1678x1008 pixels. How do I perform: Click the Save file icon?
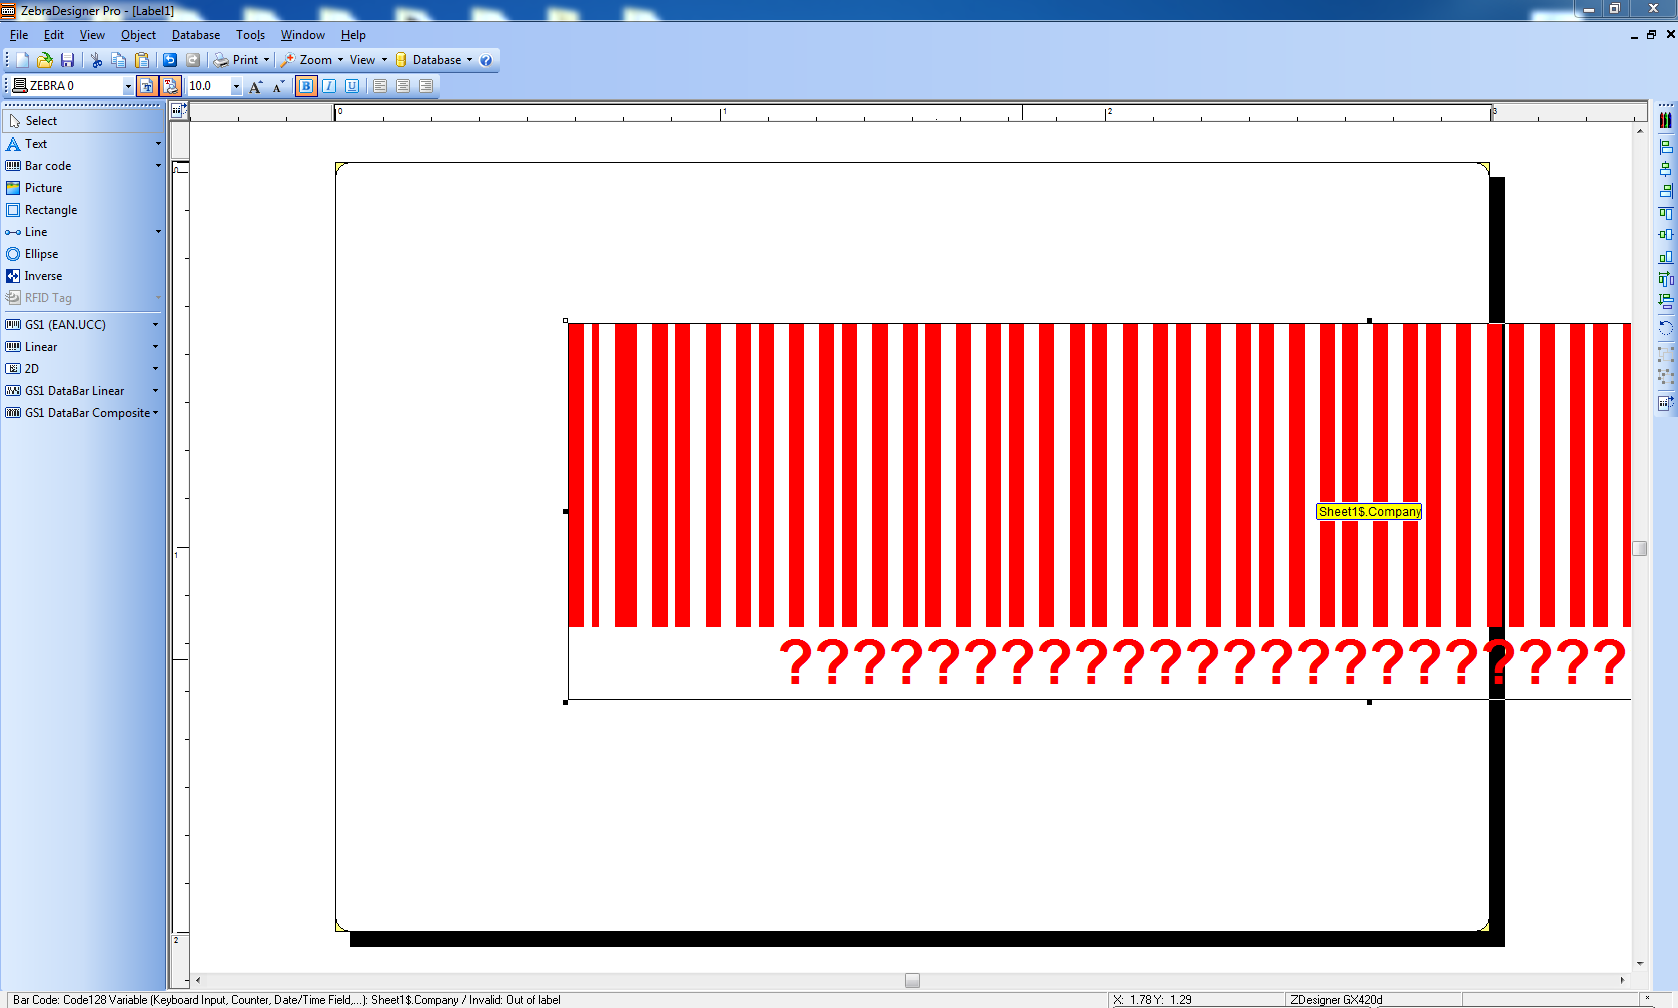[67, 60]
